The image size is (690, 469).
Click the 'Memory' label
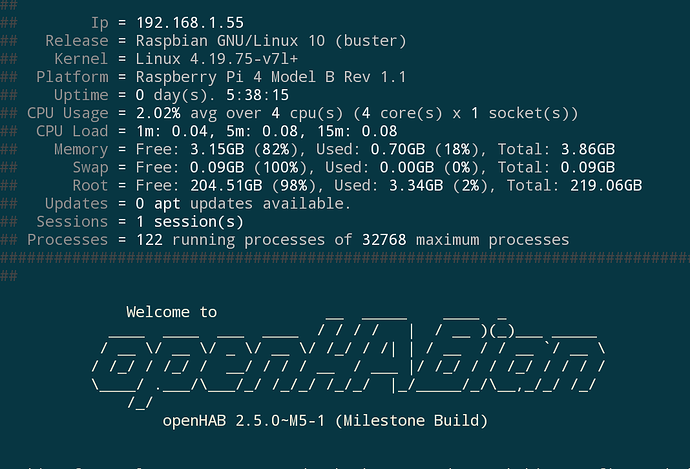(81, 150)
